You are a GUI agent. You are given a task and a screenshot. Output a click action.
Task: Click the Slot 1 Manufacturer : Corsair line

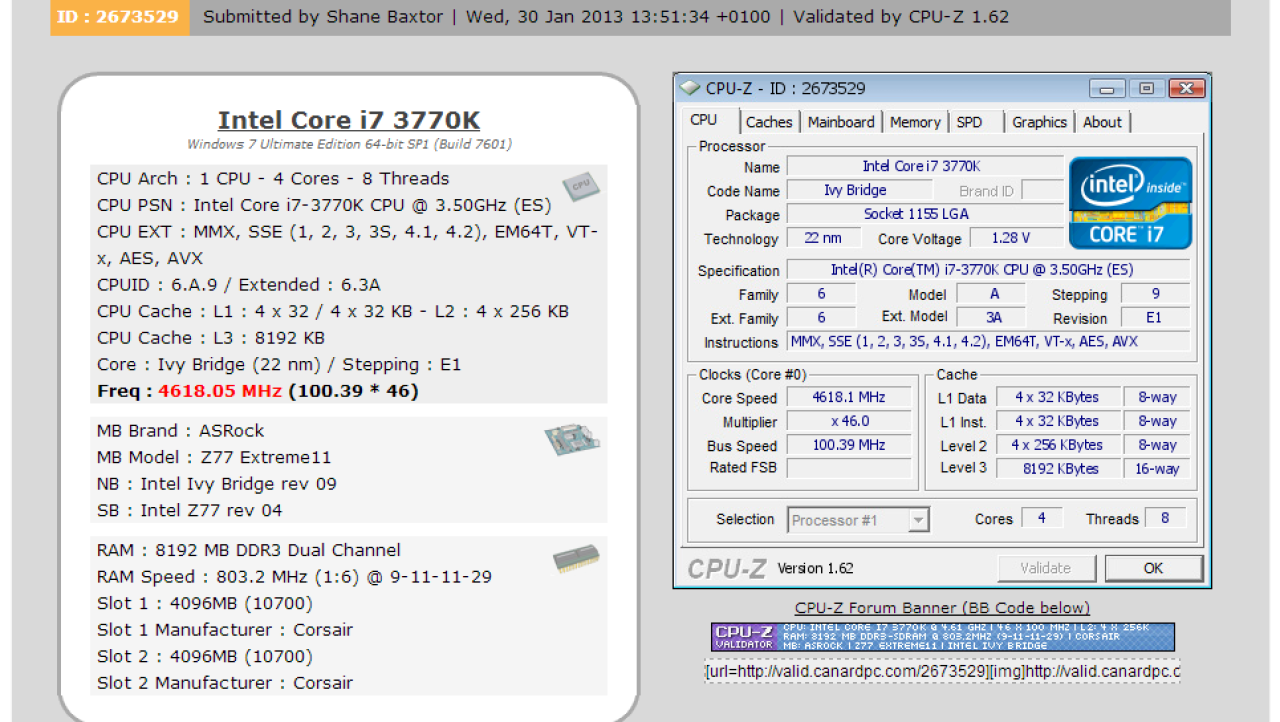225,630
